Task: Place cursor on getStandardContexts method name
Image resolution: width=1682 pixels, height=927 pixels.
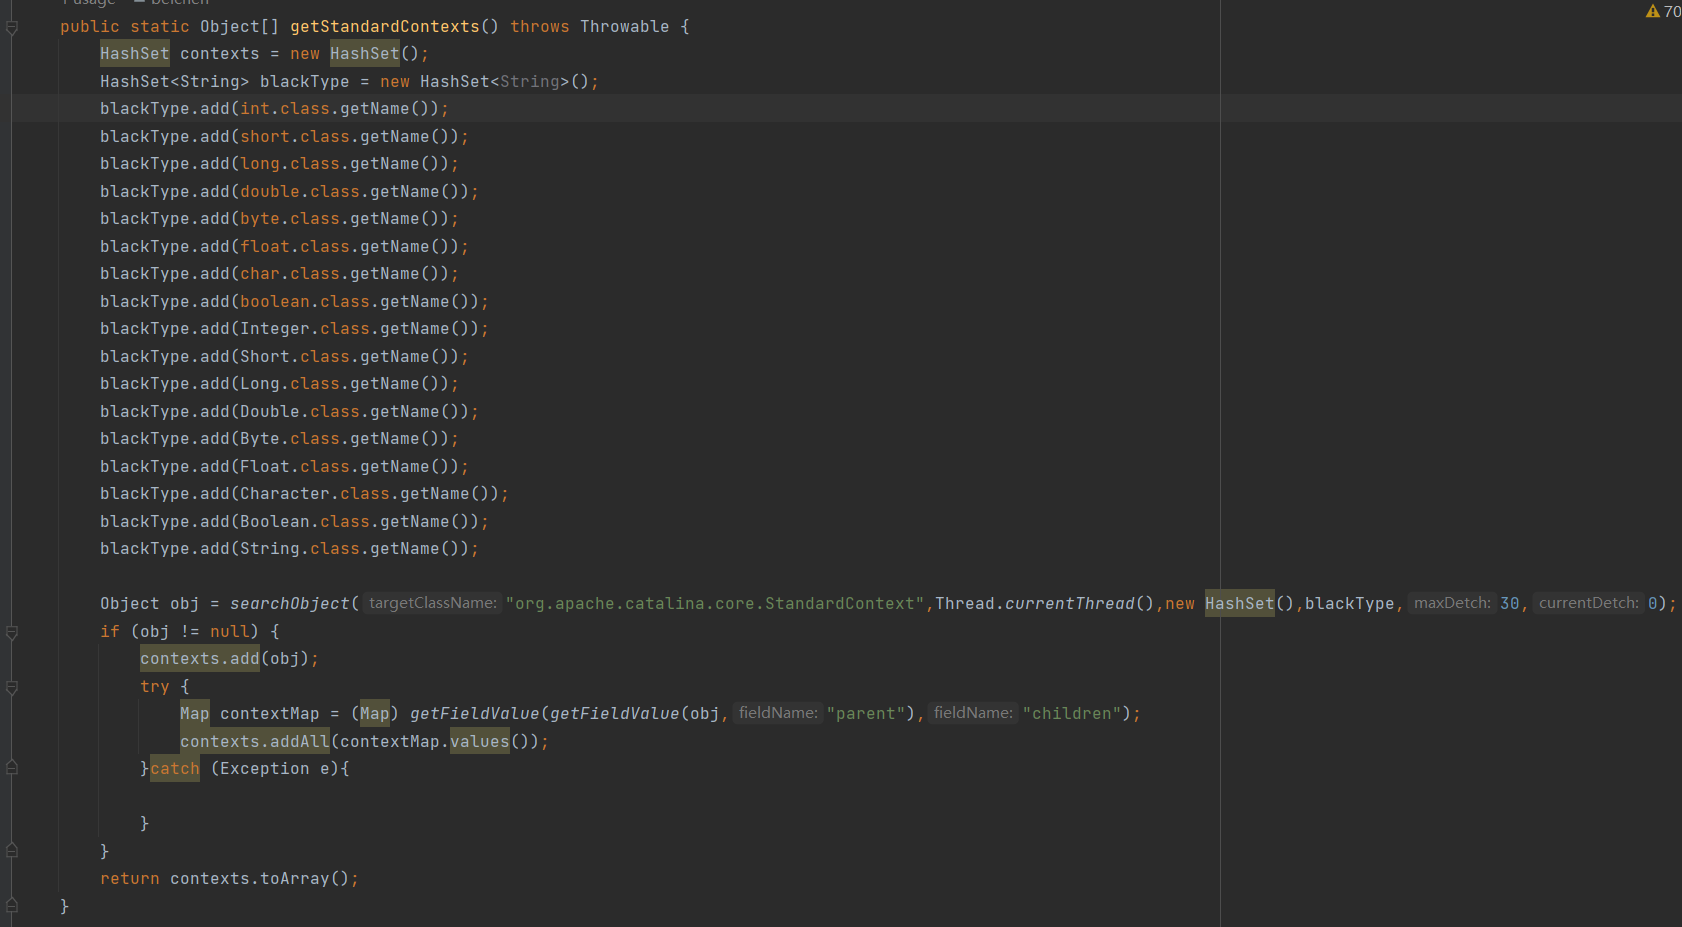Action: coord(385,27)
